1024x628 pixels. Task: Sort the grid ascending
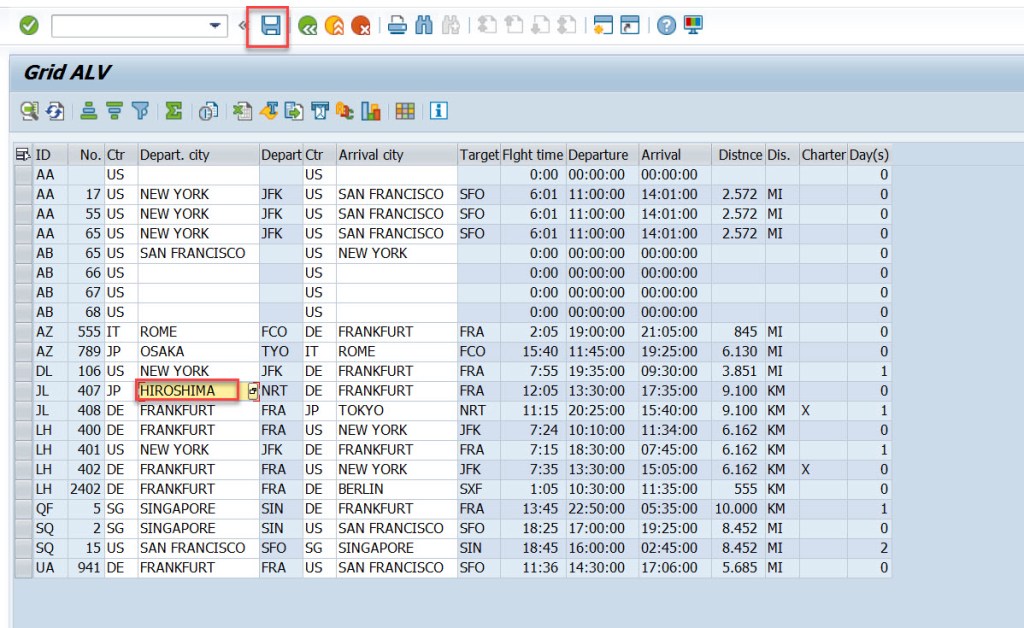tap(87, 112)
